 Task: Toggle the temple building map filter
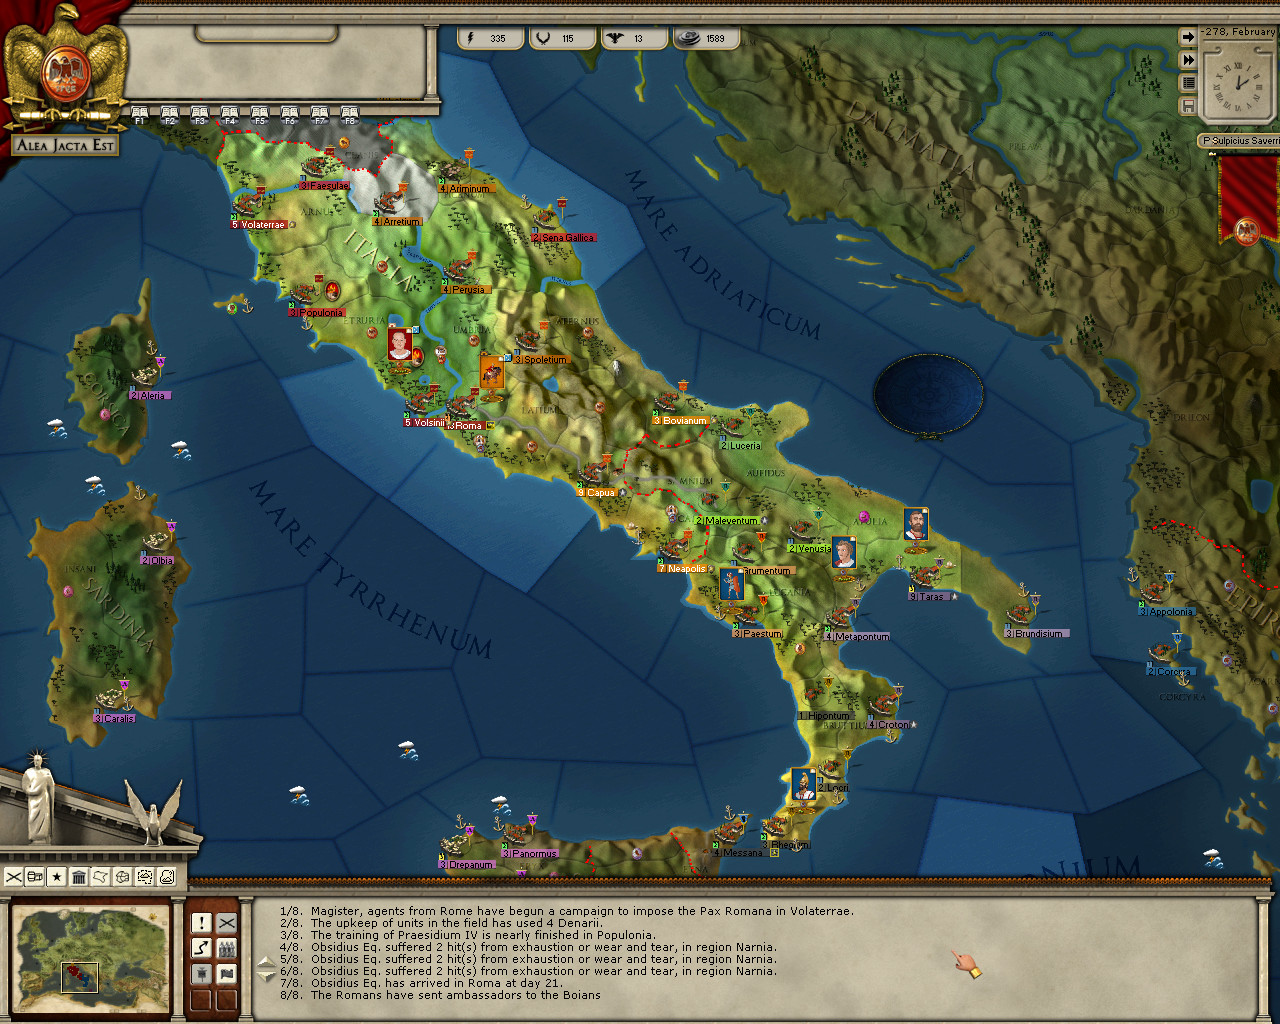coord(79,877)
